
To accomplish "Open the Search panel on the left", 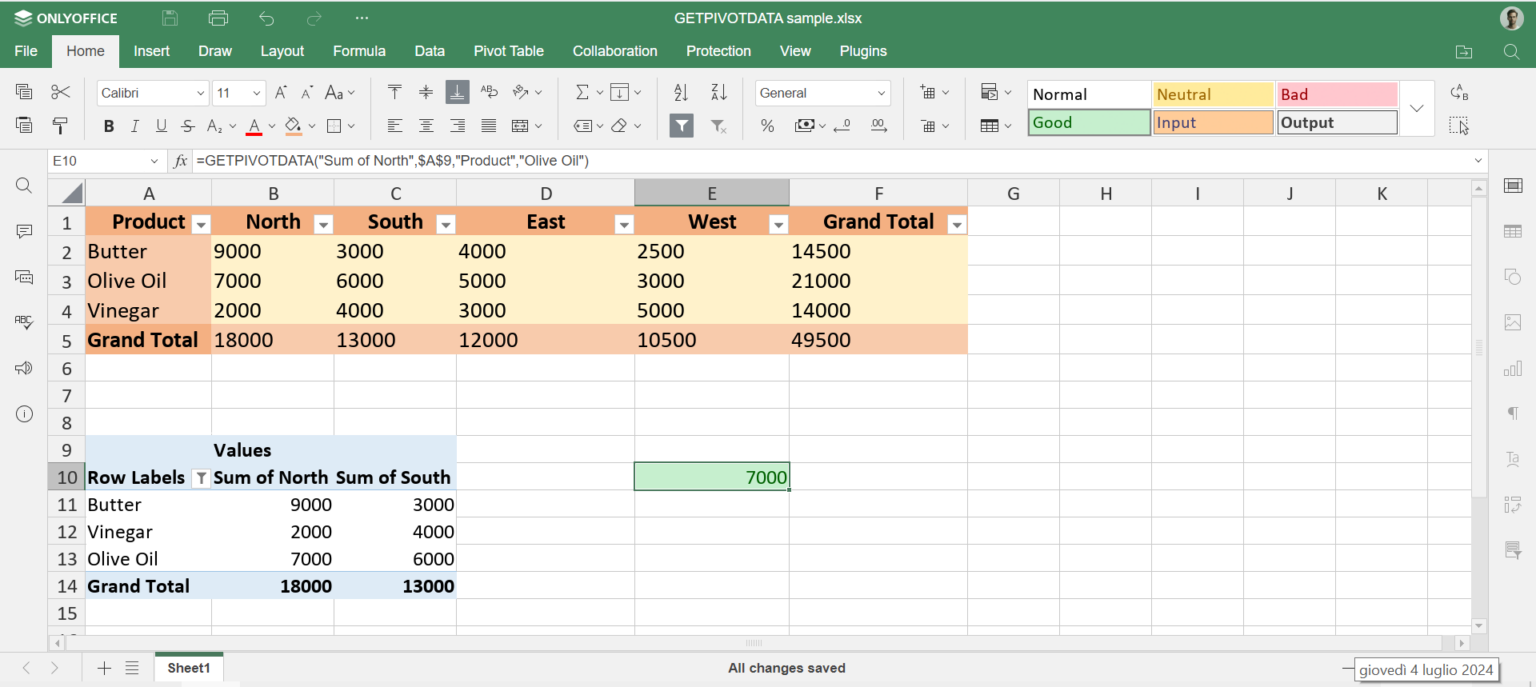I will point(23,185).
